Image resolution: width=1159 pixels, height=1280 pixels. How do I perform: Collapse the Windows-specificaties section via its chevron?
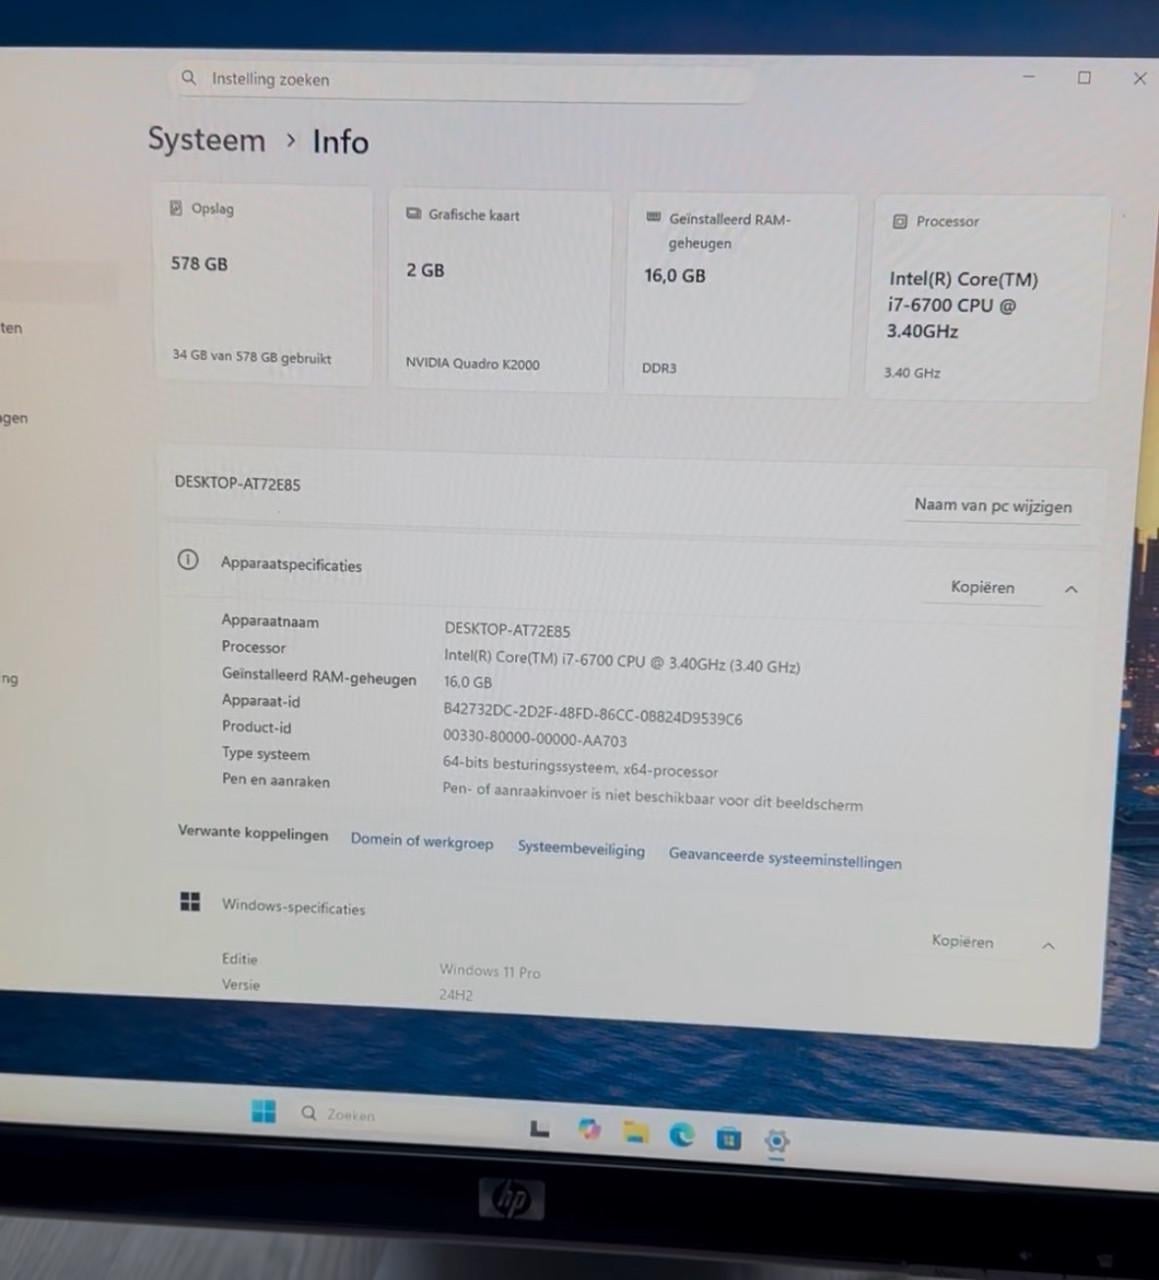click(x=1048, y=944)
